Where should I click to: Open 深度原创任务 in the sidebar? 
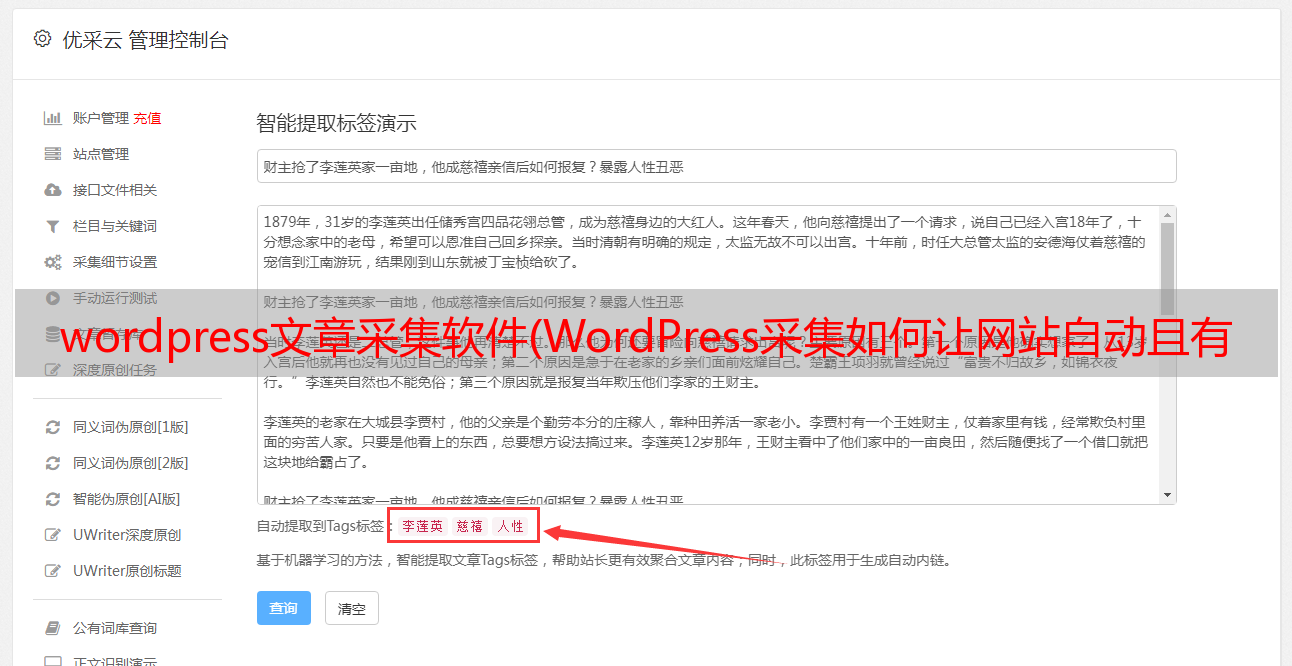click(114, 370)
